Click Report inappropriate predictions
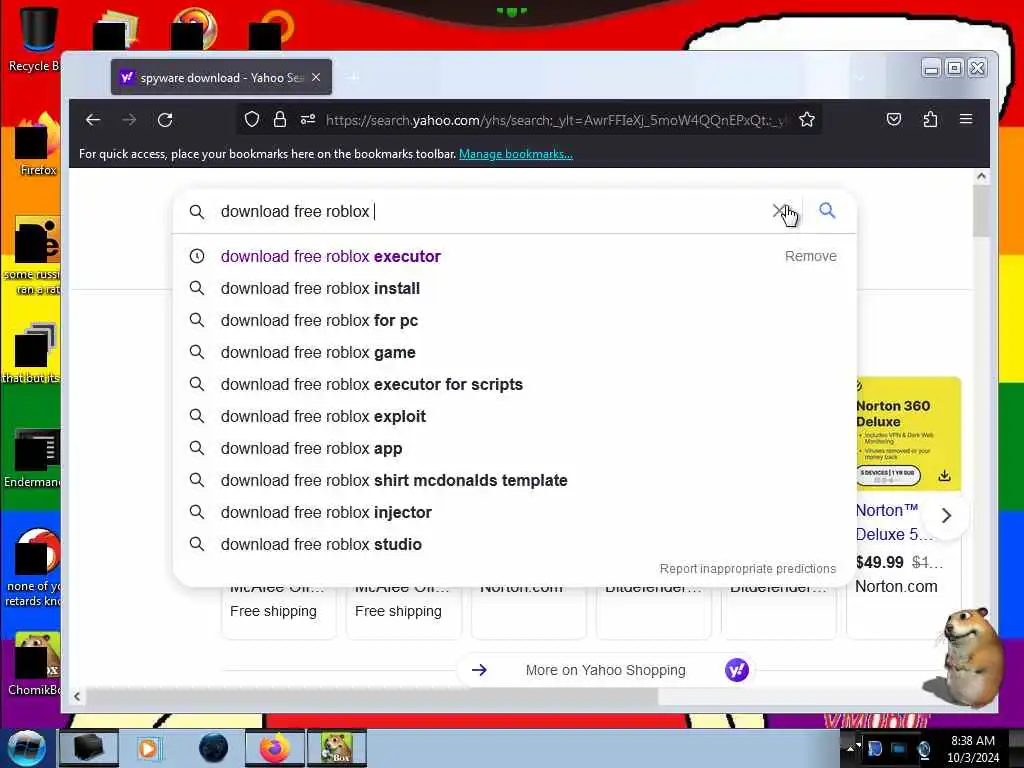This screenshot has height=768, width=1024. click(748, 569)
